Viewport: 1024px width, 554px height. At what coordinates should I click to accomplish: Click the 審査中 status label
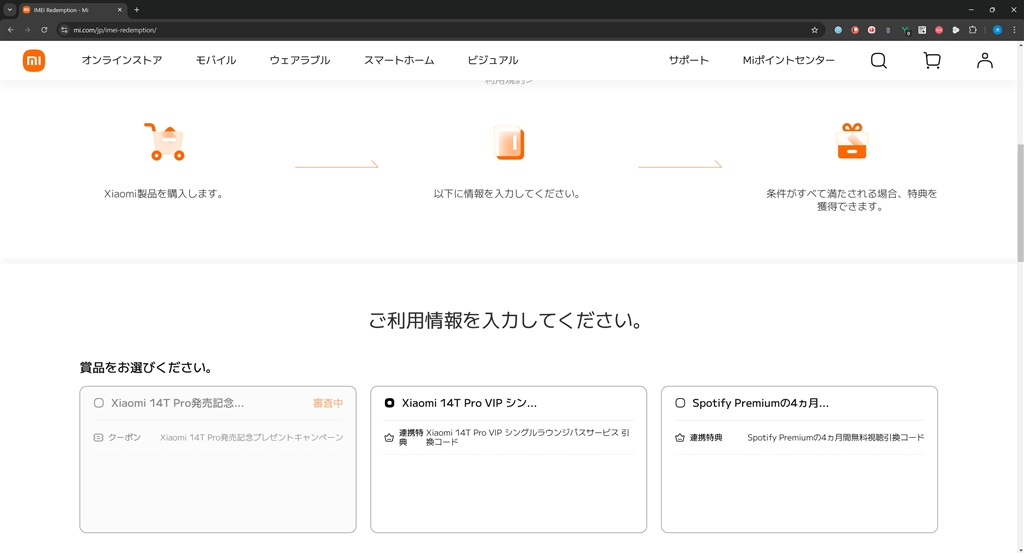point(328,403)
